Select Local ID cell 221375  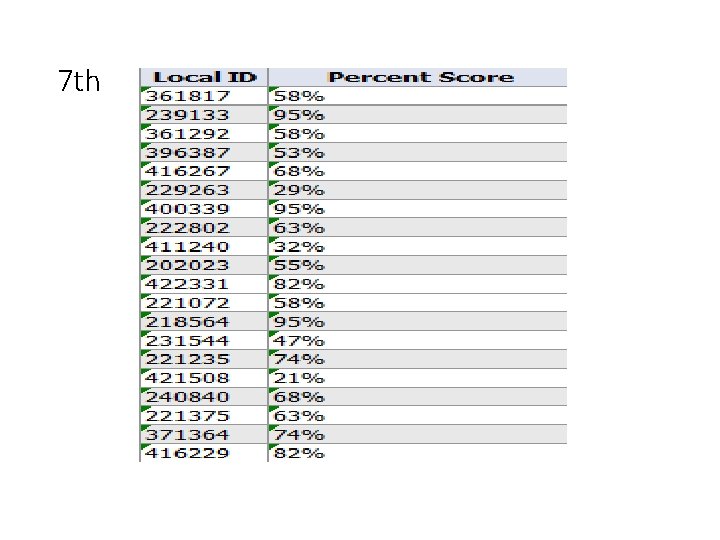[204, 416]
